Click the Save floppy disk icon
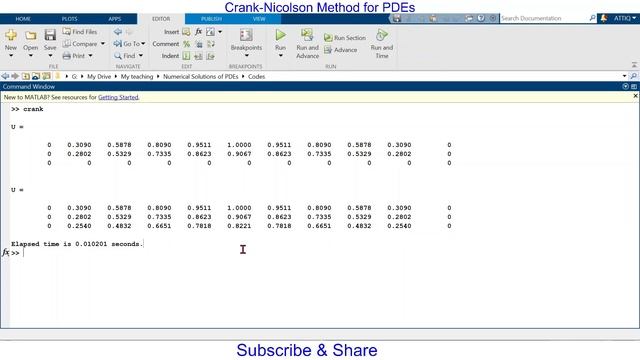The width and height of the screenshot is (640, 360). click(50, 35)
